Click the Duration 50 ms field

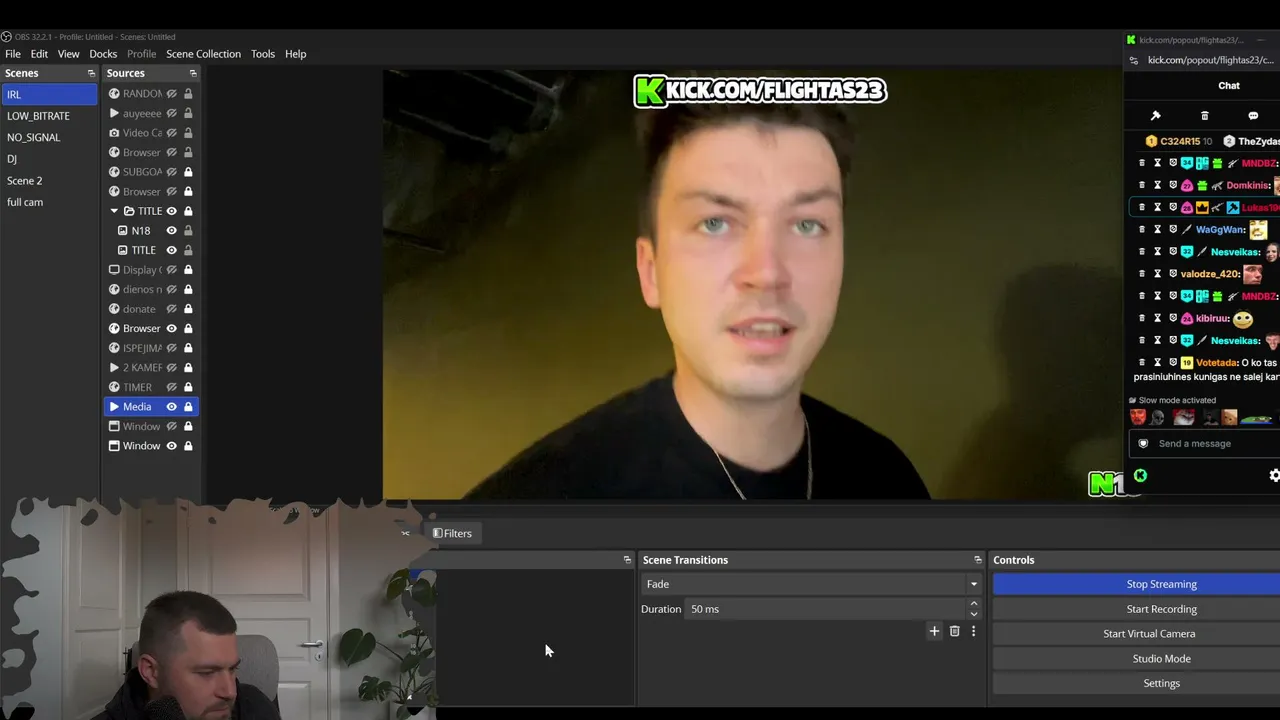[x=827, y=609]
